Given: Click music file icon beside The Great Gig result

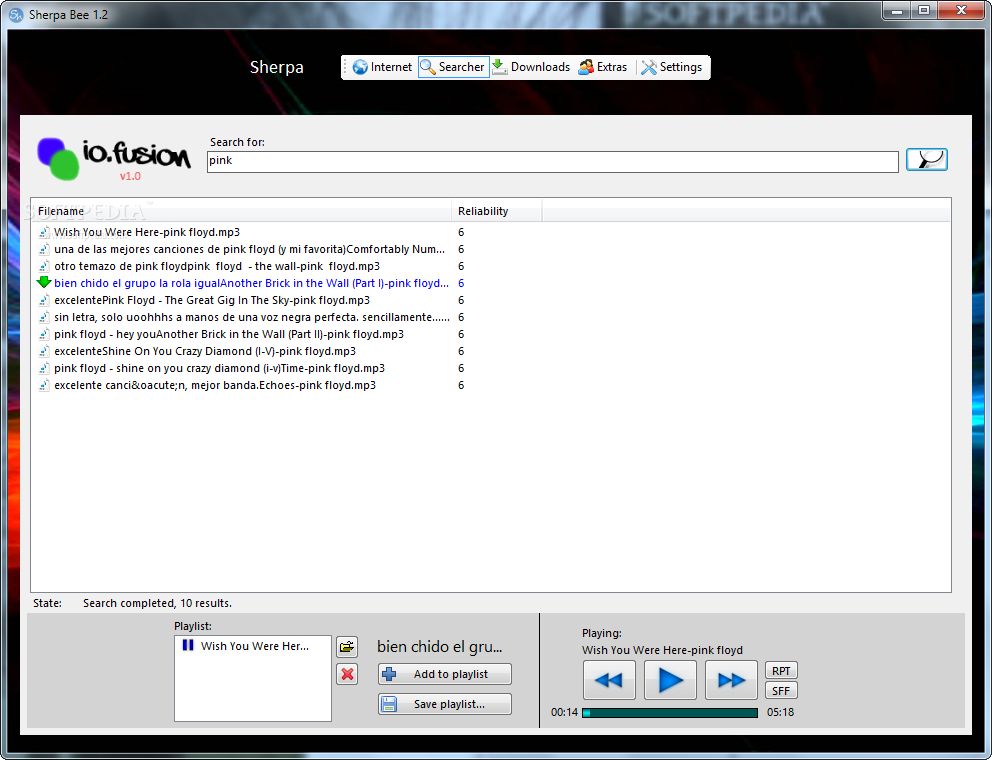Looking at the screenshot, I should (x=44, y=301).
